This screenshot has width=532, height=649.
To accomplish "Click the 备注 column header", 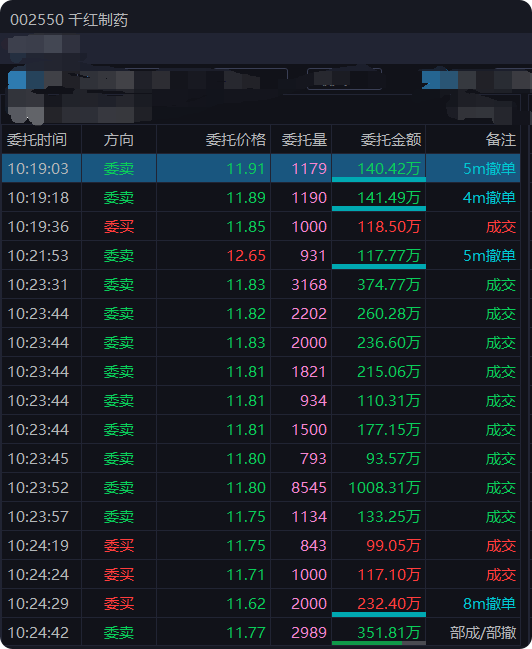I will pos(501,140).
